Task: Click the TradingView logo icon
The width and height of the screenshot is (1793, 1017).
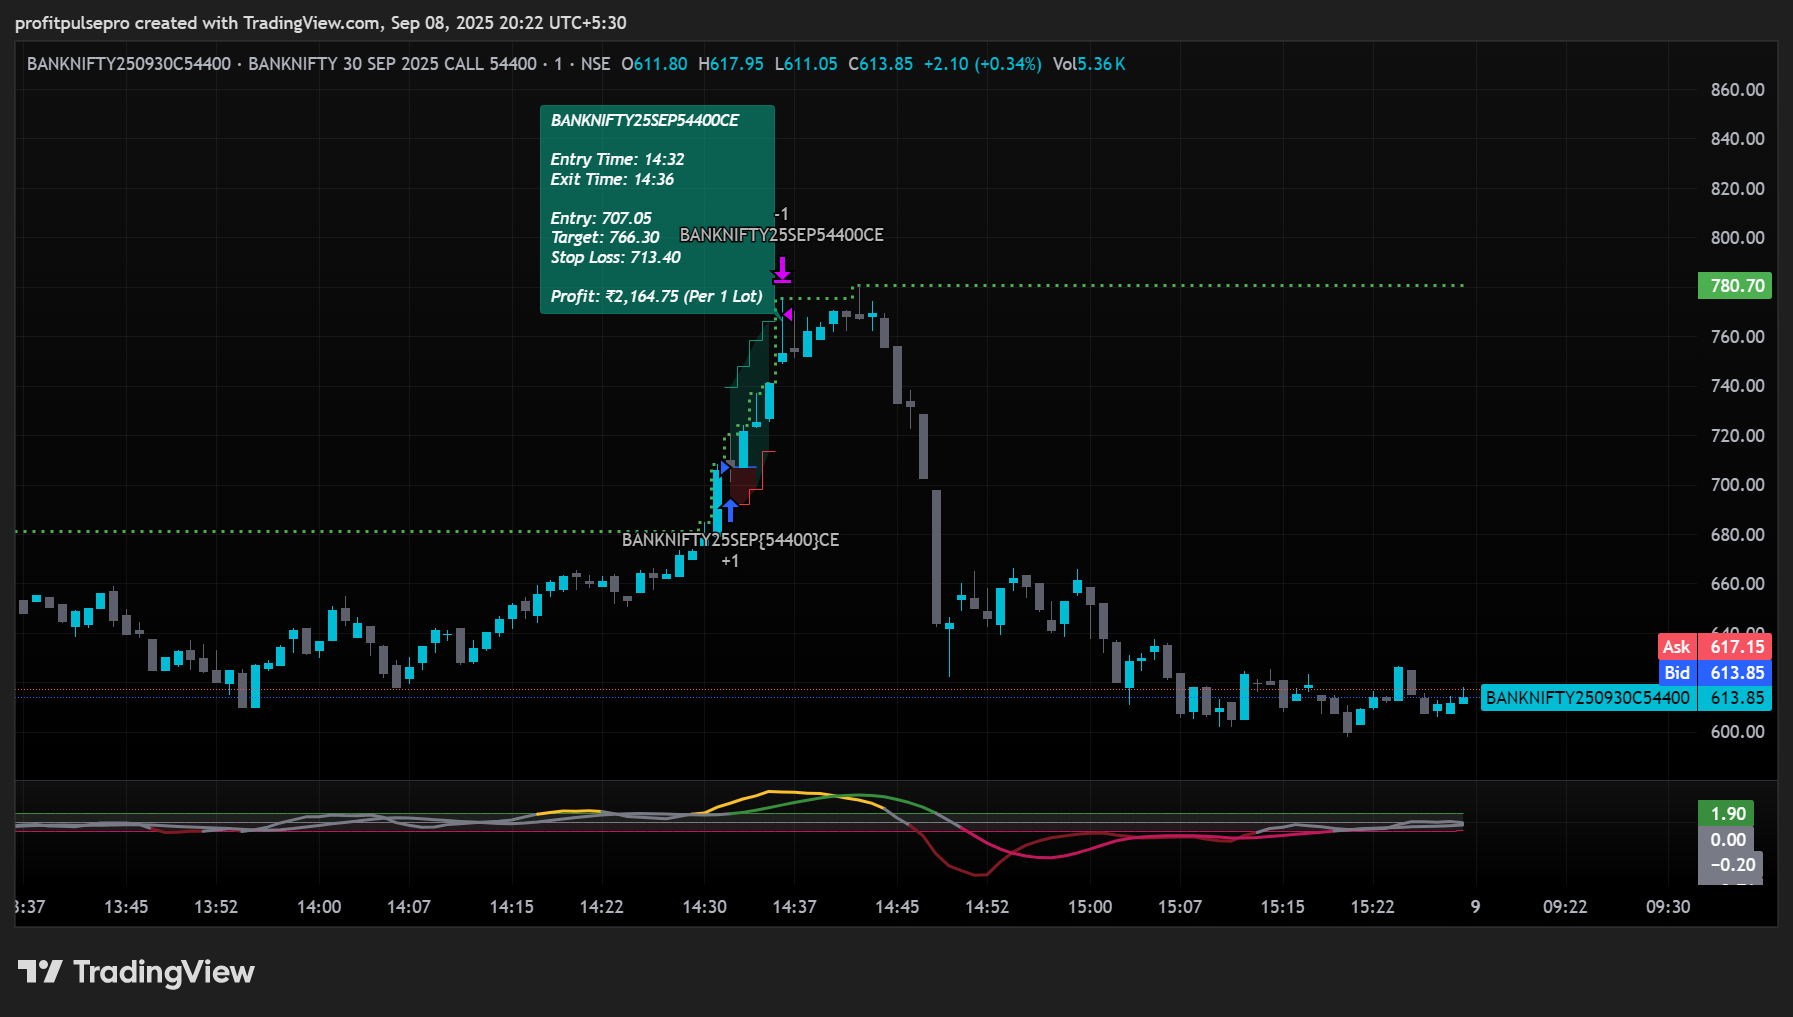Action: (40, 971)
